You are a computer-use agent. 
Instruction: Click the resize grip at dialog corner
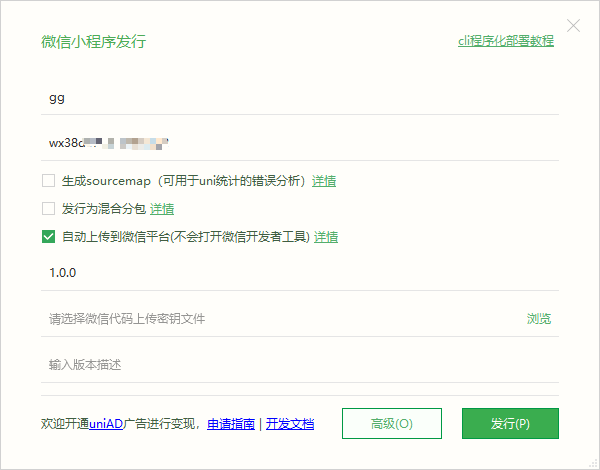[x=593, y=463]
